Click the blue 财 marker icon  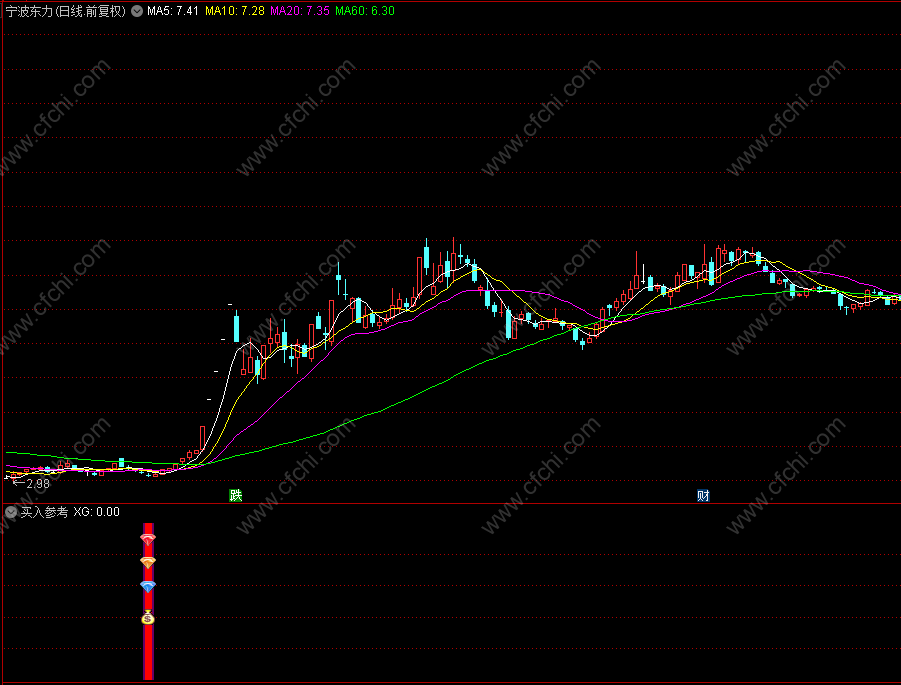click(x=703, y=495)
